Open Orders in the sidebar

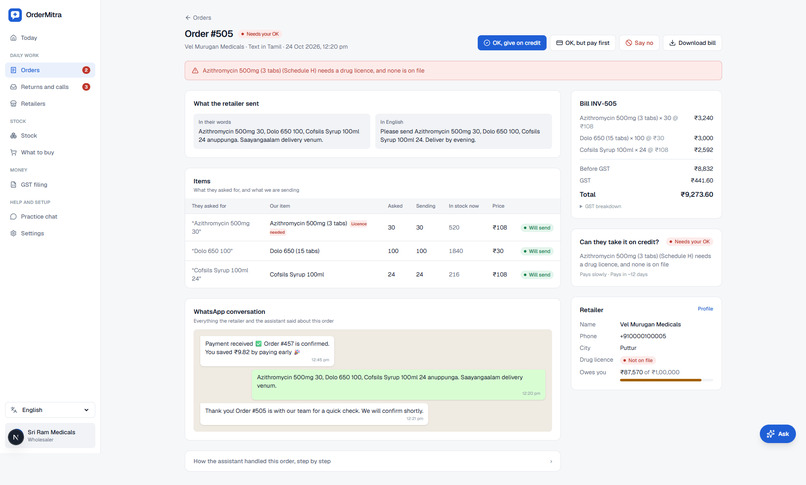click(x=50, y=70)
